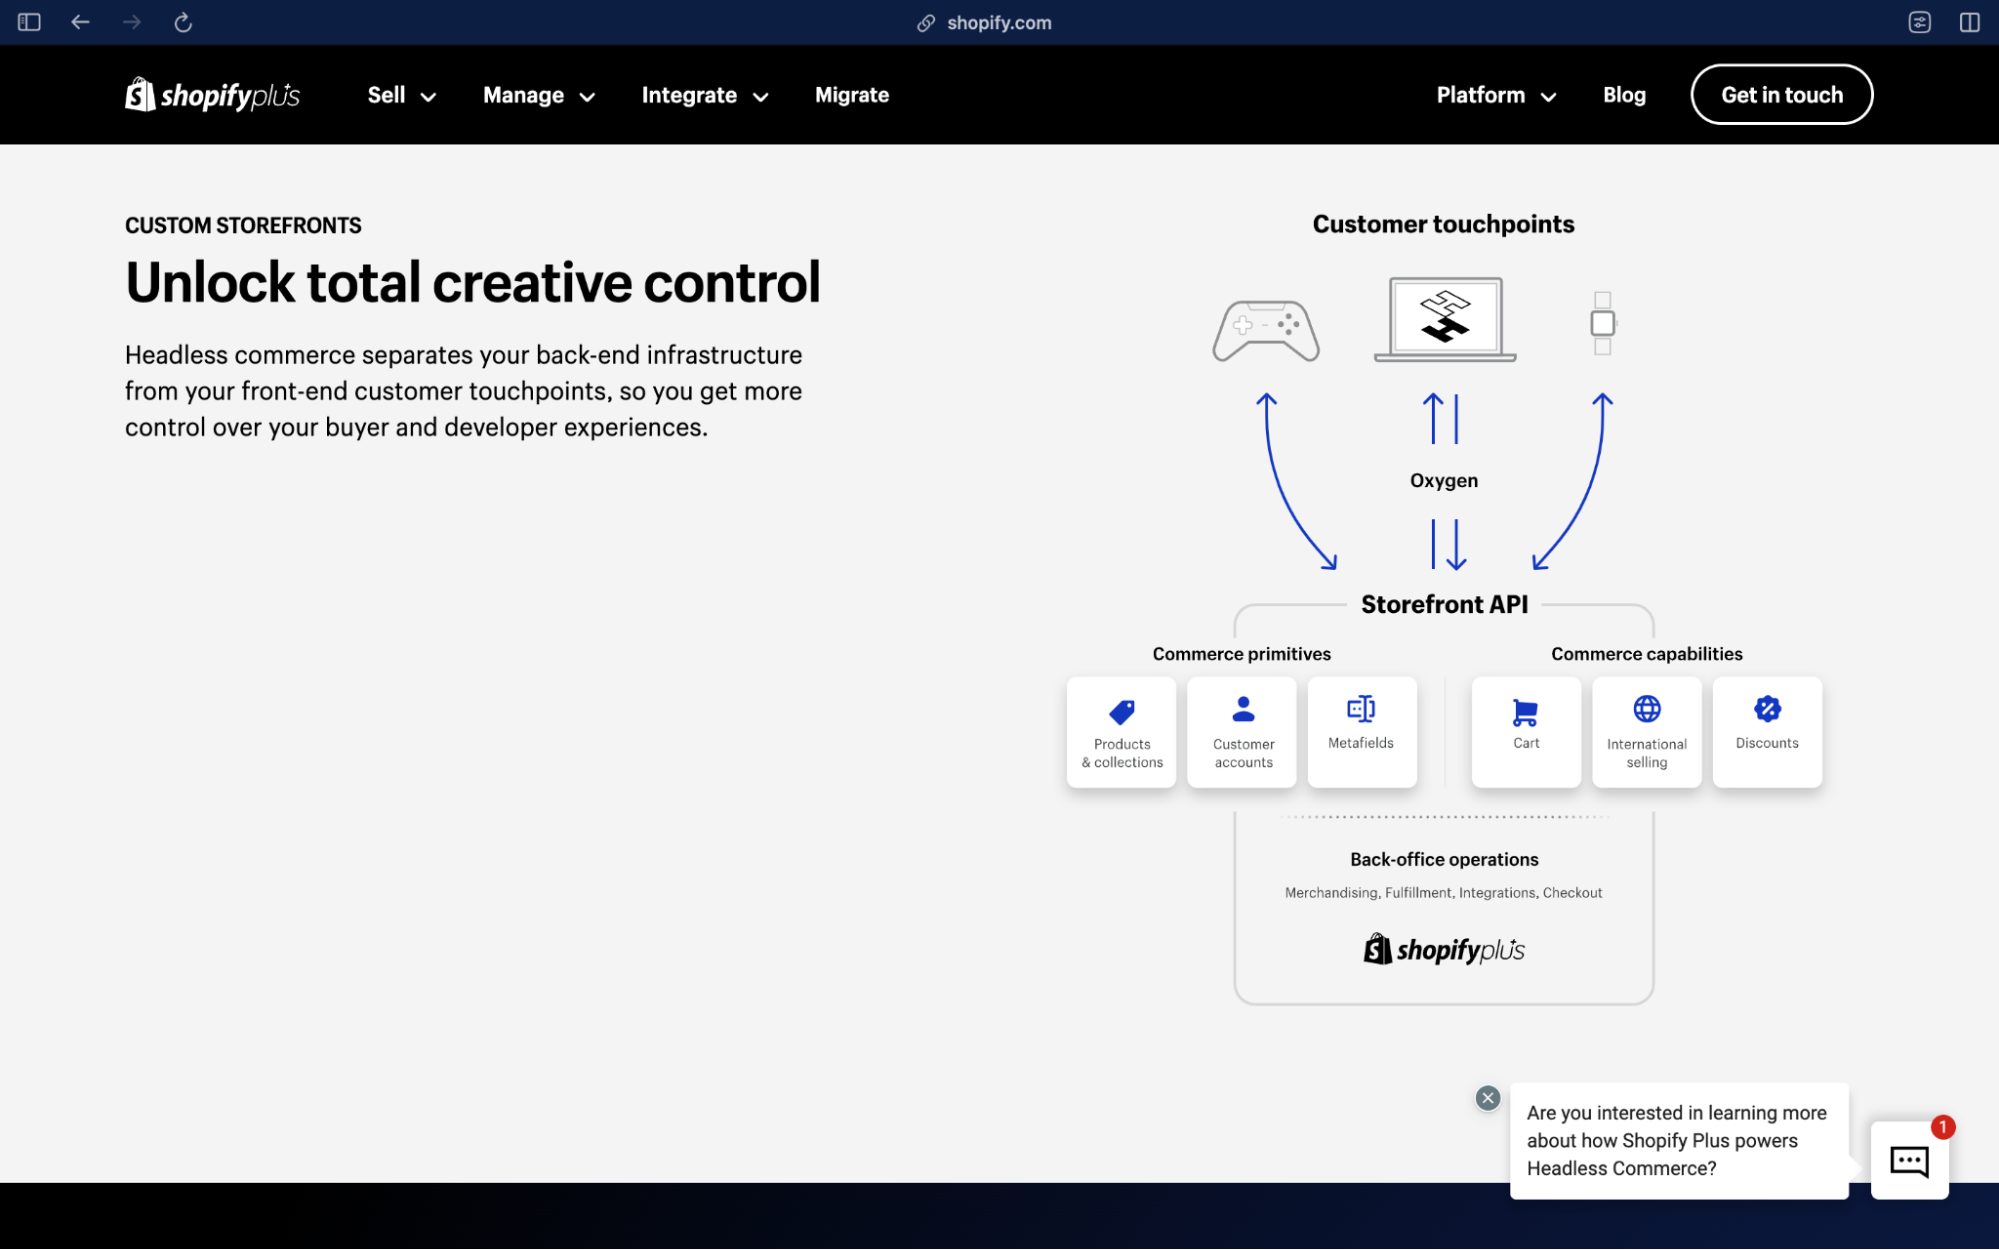Click the Headless commerce description paragraph
Screen dimensions: 1999x1250
(x=463, y=391)
